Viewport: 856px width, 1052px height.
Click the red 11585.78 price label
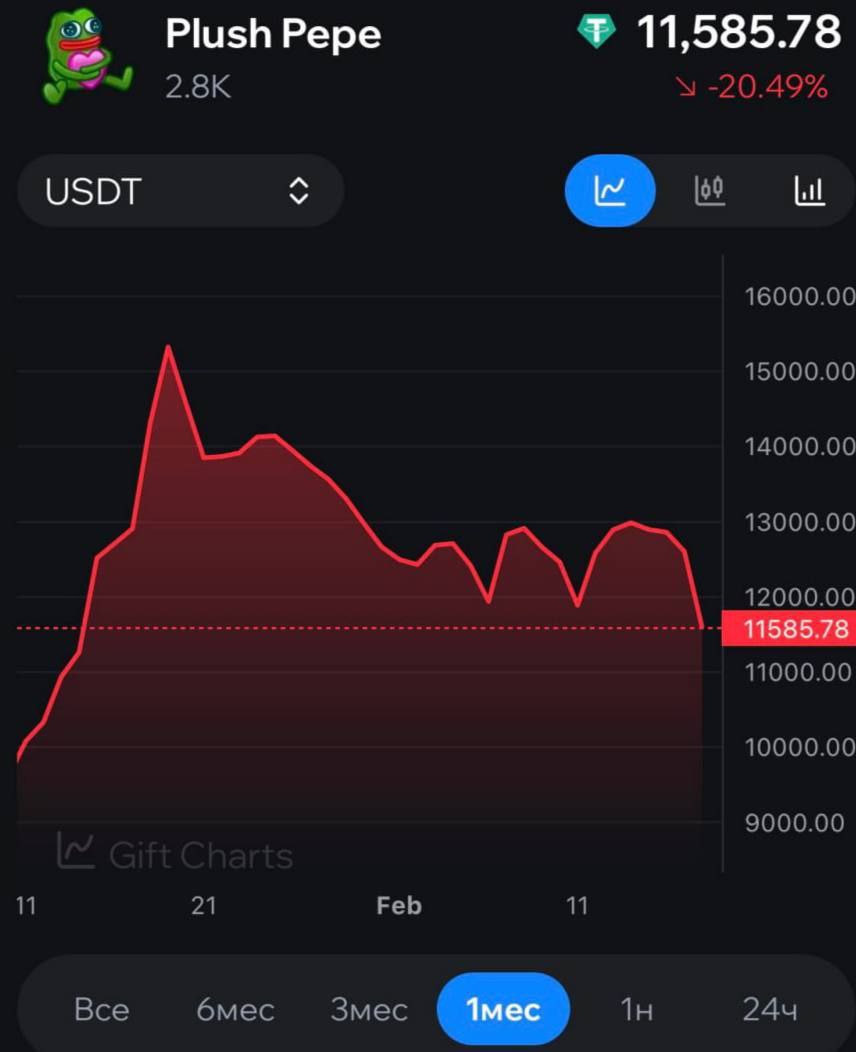point(796,629)
